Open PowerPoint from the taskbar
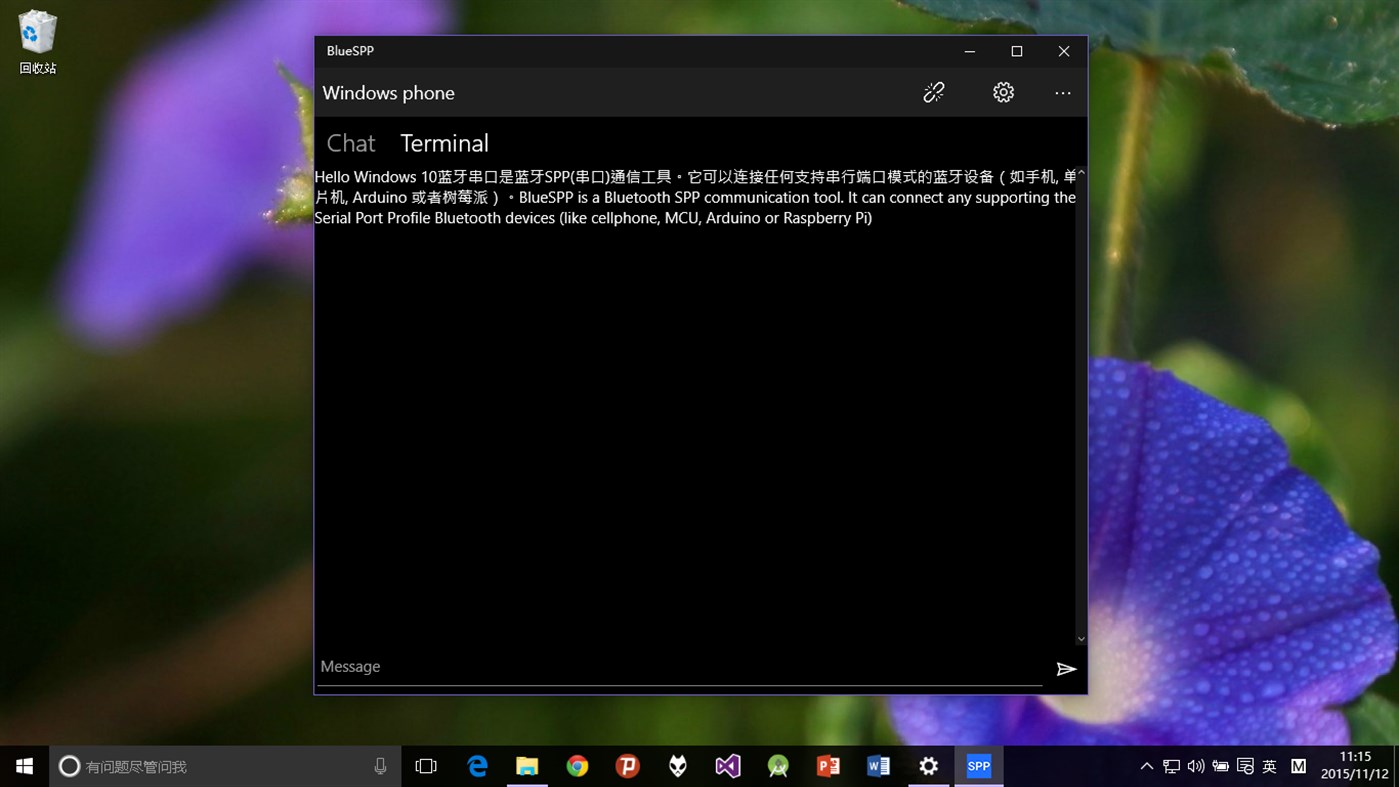This screenshot has width=1399, height=787. click(827, 765)
